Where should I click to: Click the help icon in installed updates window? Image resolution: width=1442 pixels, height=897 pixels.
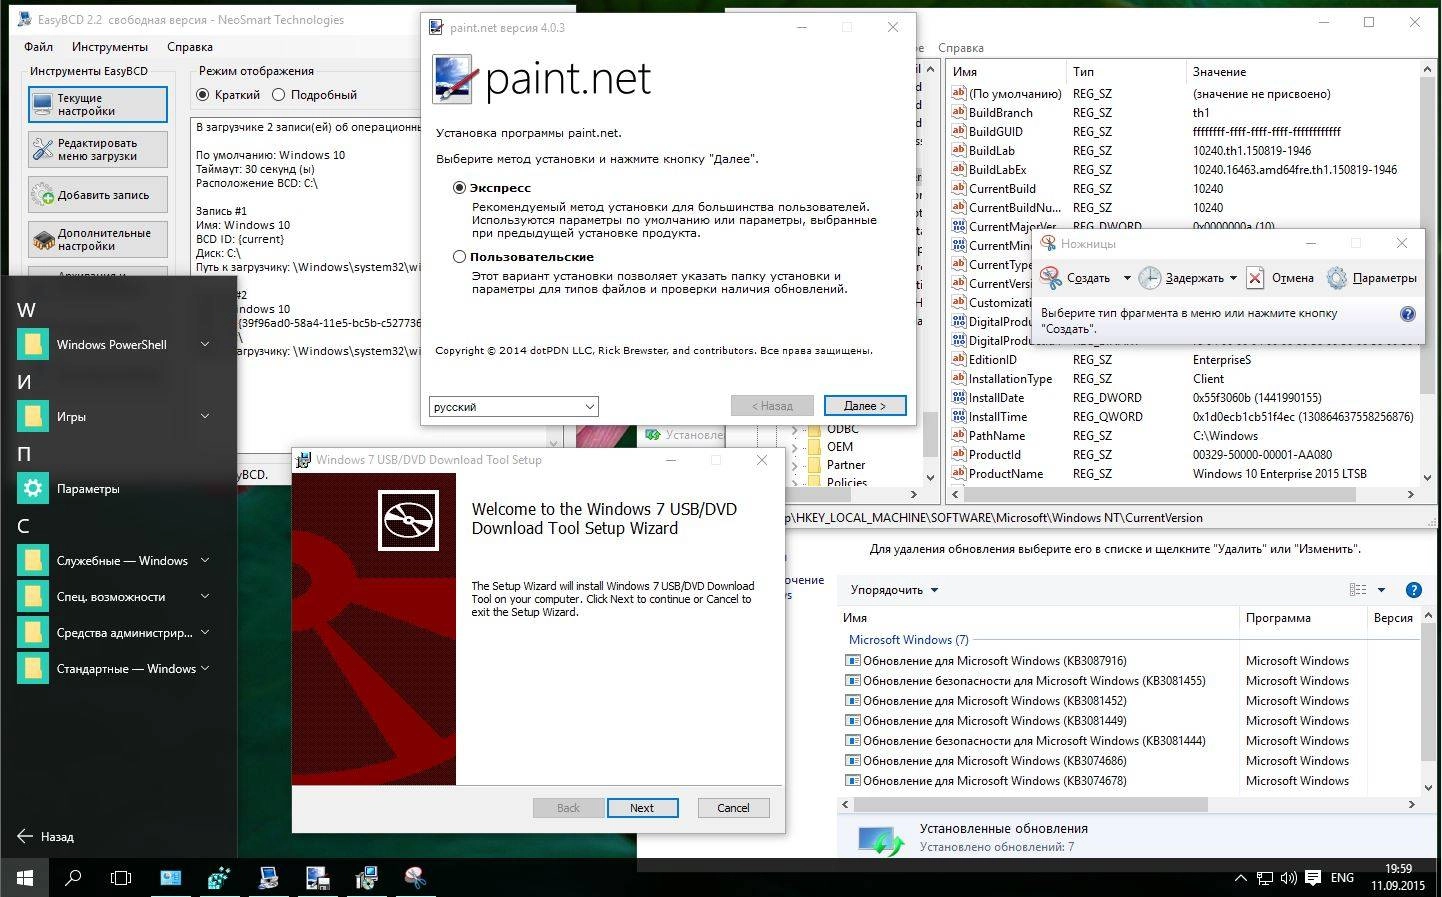click(1414, 590)
